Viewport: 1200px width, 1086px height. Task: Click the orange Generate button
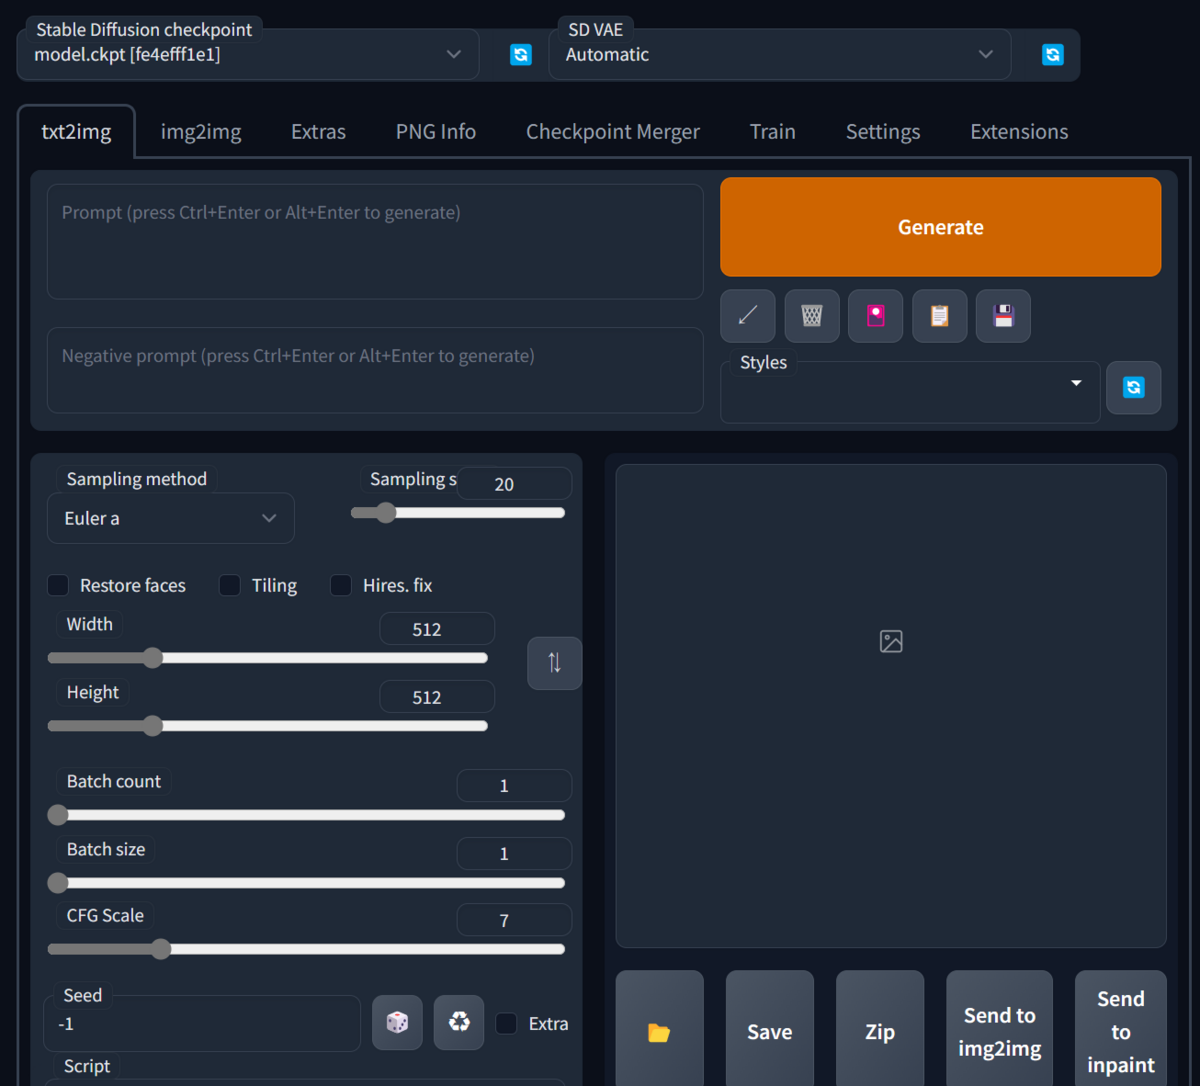[x=941, y=227]
